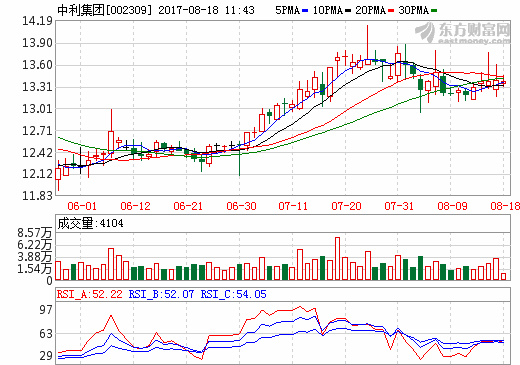Click the blue 5PMA legend color marker
Image resolution: width=520 pixels, height=365 pixels.
(305, 11)
